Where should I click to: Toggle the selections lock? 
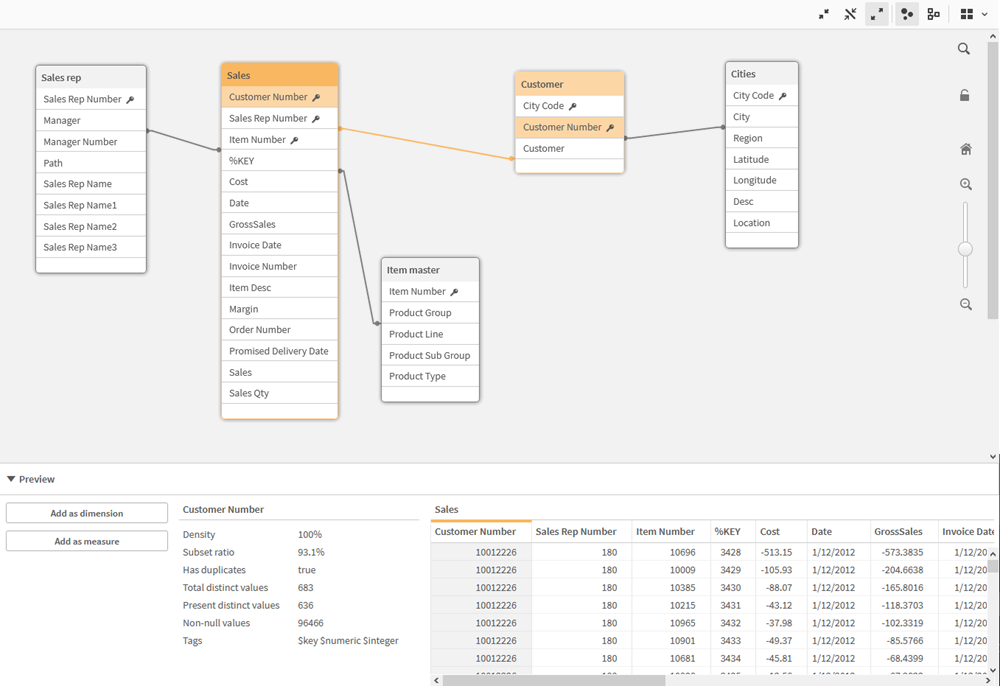pos(964,95)
